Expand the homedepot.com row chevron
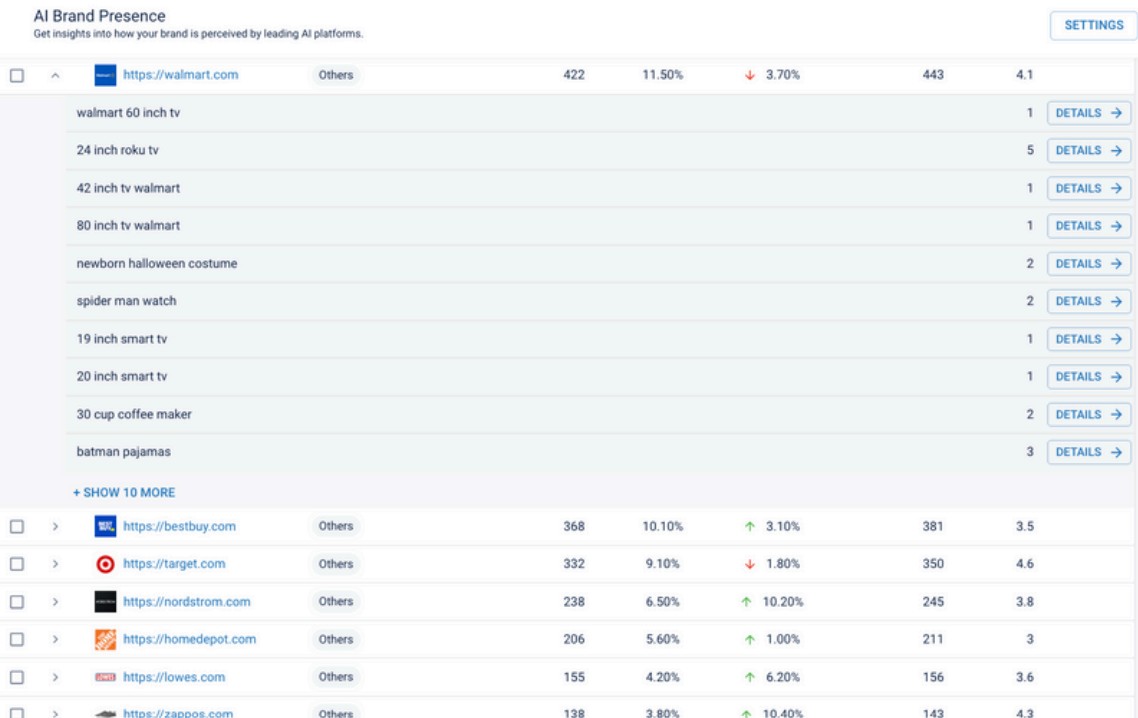 (55, 640)
